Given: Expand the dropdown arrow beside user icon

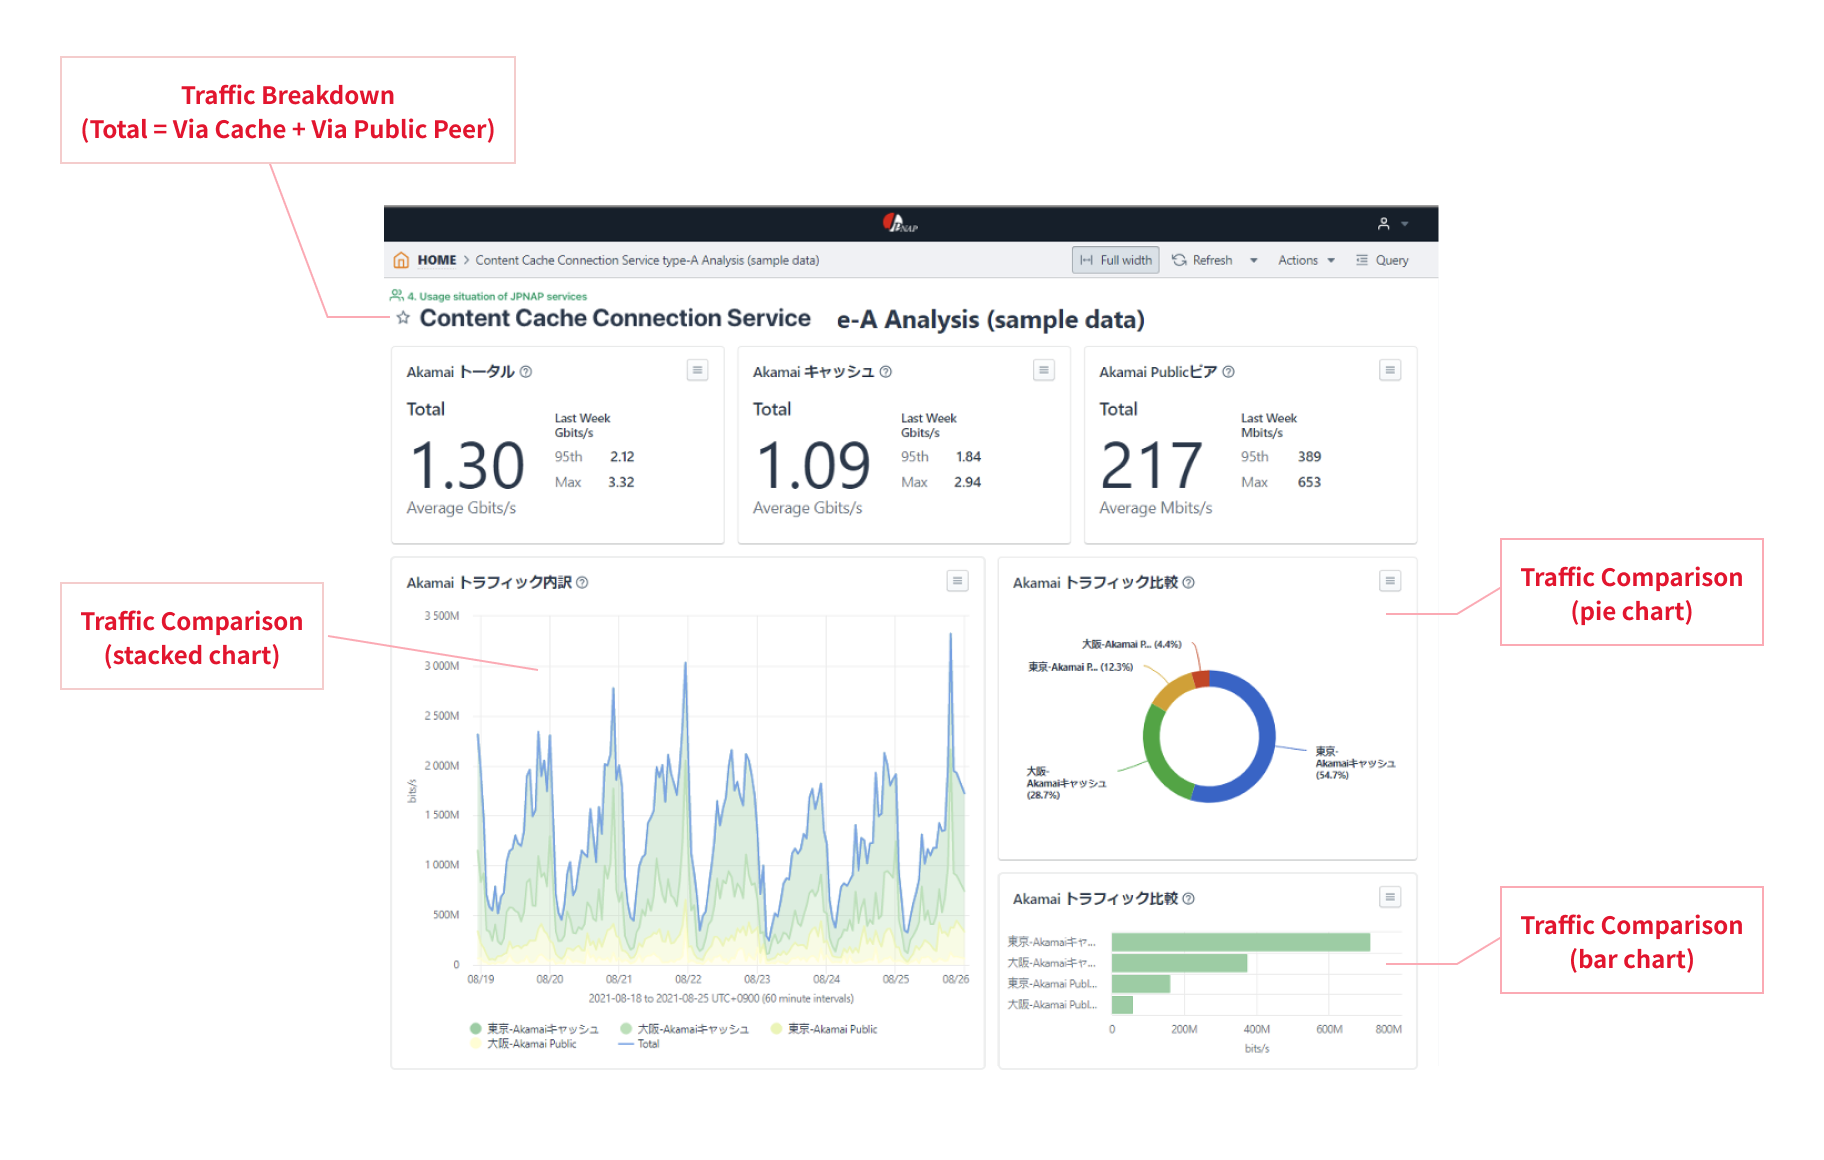Looking at the screenshot, I should 1405,224.
